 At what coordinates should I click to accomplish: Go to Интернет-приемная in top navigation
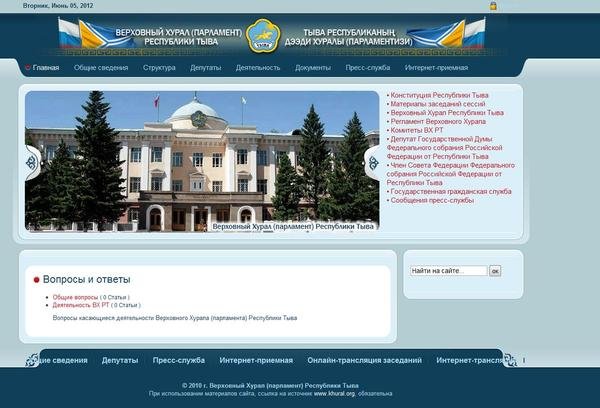[x=436, y=68]
